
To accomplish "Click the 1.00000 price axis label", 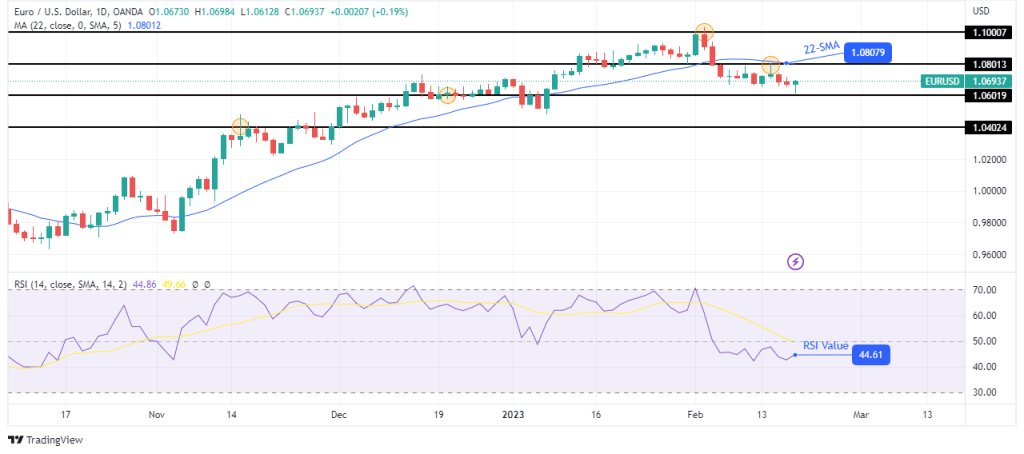I will coord(987,191).
